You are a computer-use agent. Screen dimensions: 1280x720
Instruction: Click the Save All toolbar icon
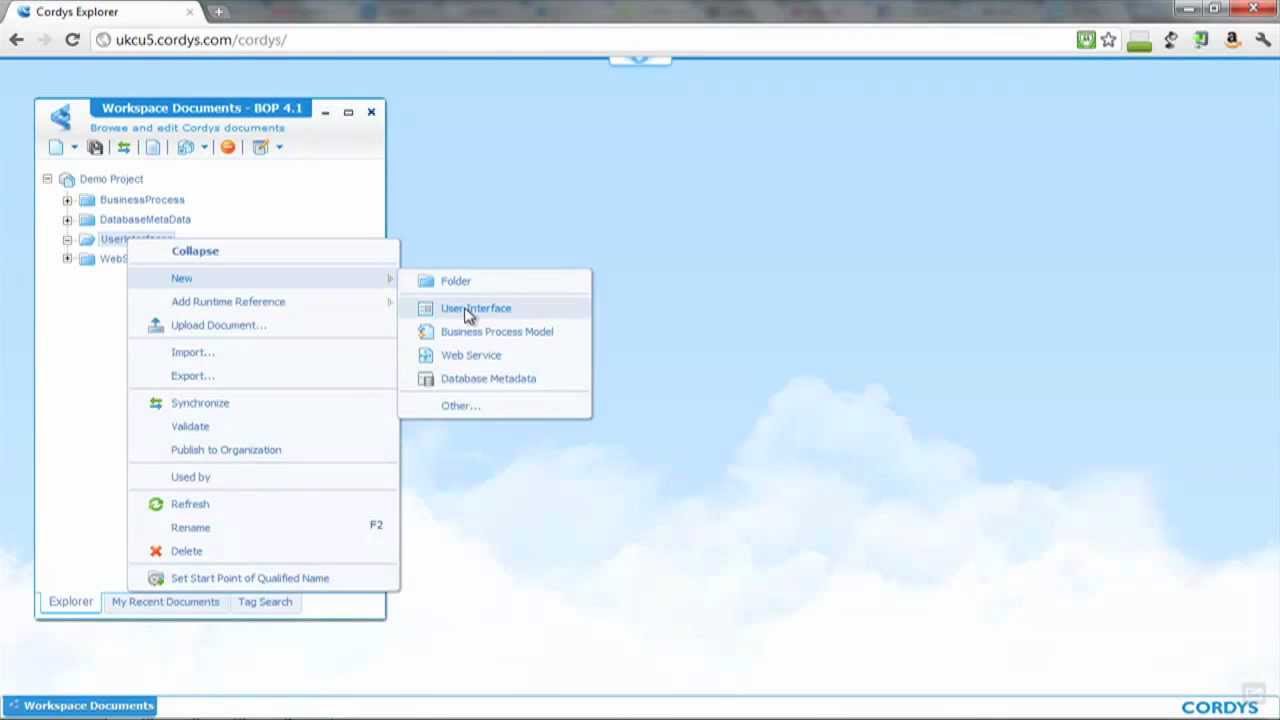pos(95,147)
